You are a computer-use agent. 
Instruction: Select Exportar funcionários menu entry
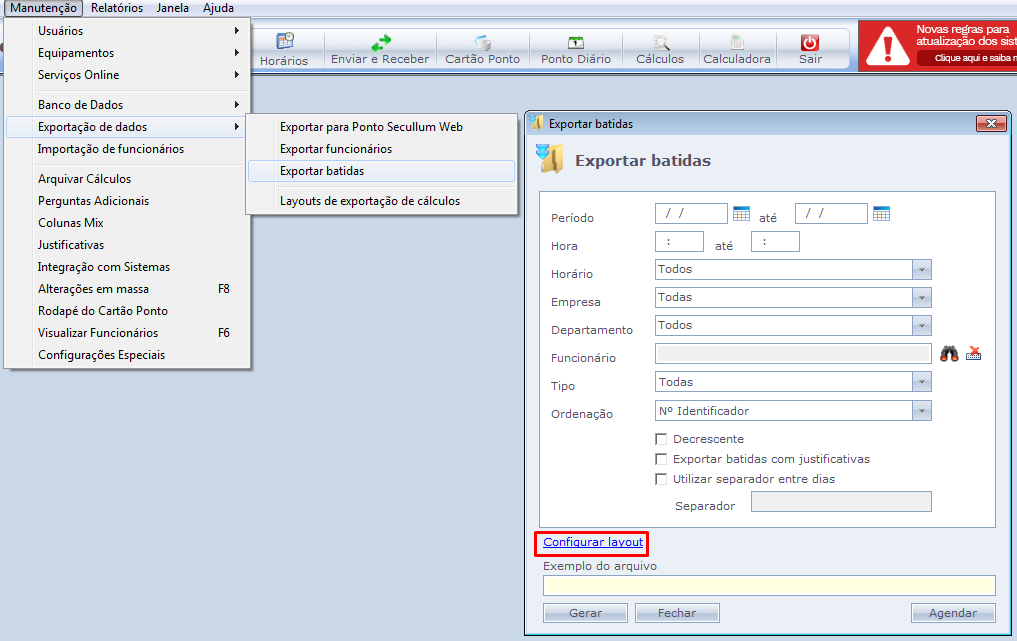click(x=336, y=149)
